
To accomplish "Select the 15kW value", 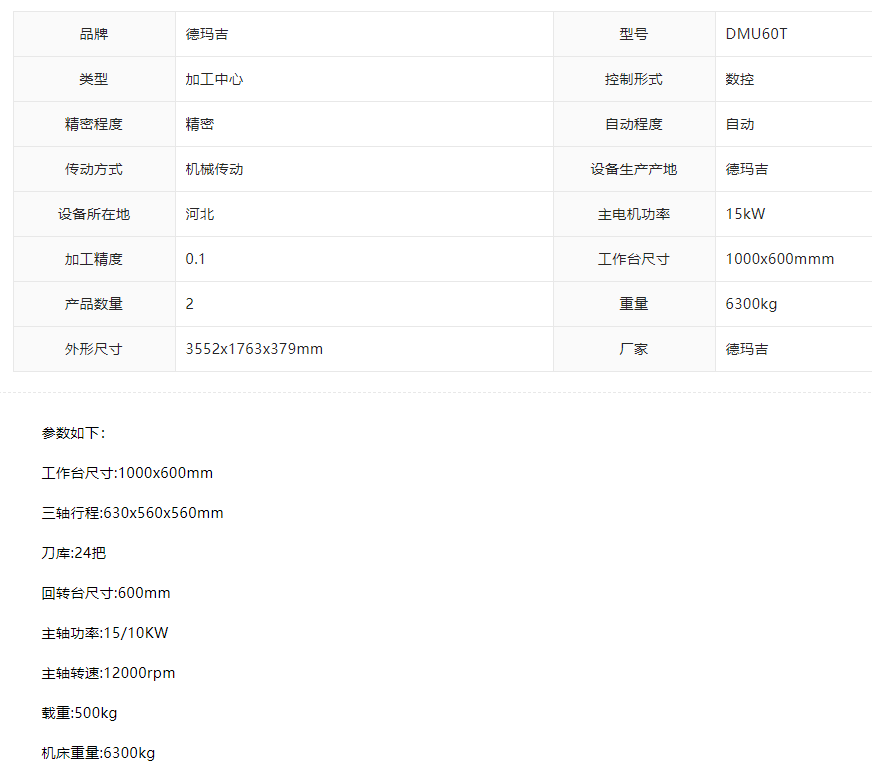I will click(x=745, y=214).
